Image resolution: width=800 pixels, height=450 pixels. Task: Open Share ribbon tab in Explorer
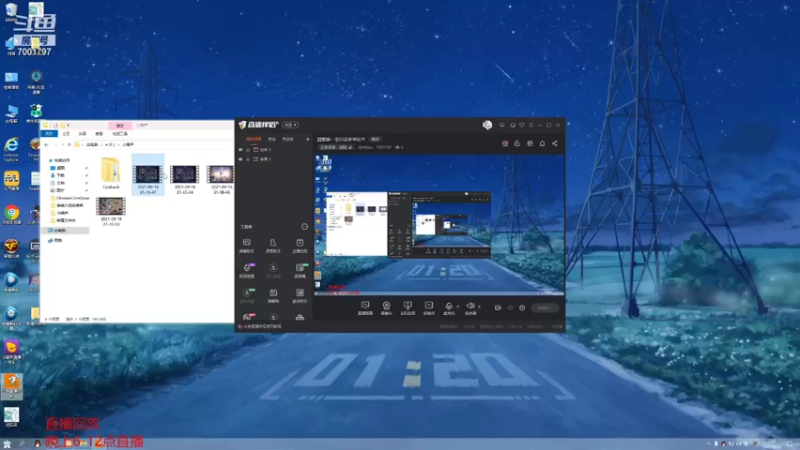82,134
